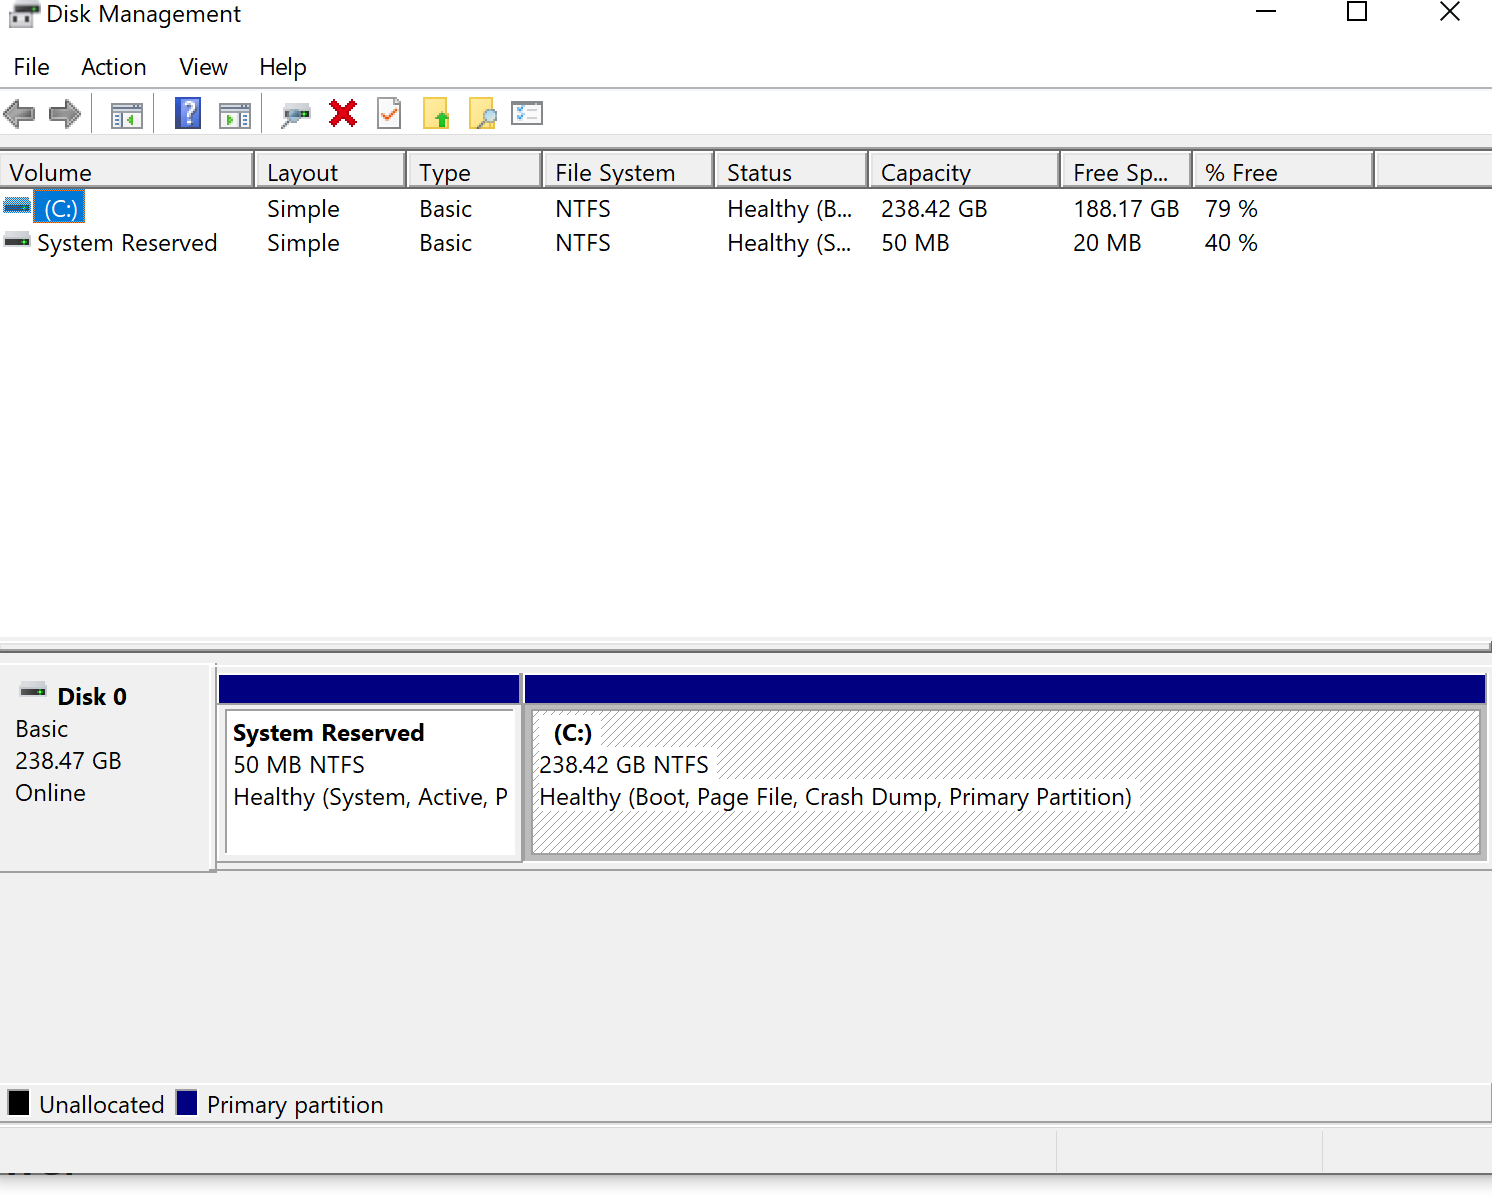Sort by the Free Space column header

(x=1127, y=171)
